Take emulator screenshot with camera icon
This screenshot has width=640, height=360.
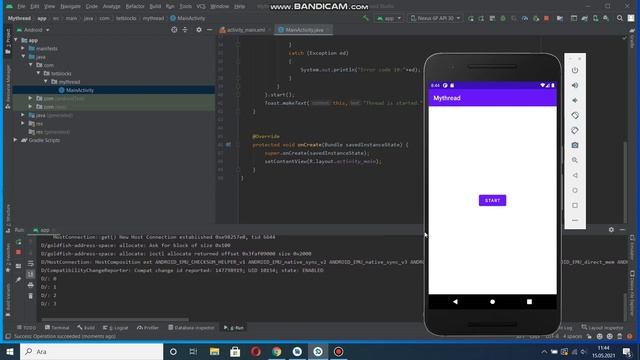click(x=575, y=145)
